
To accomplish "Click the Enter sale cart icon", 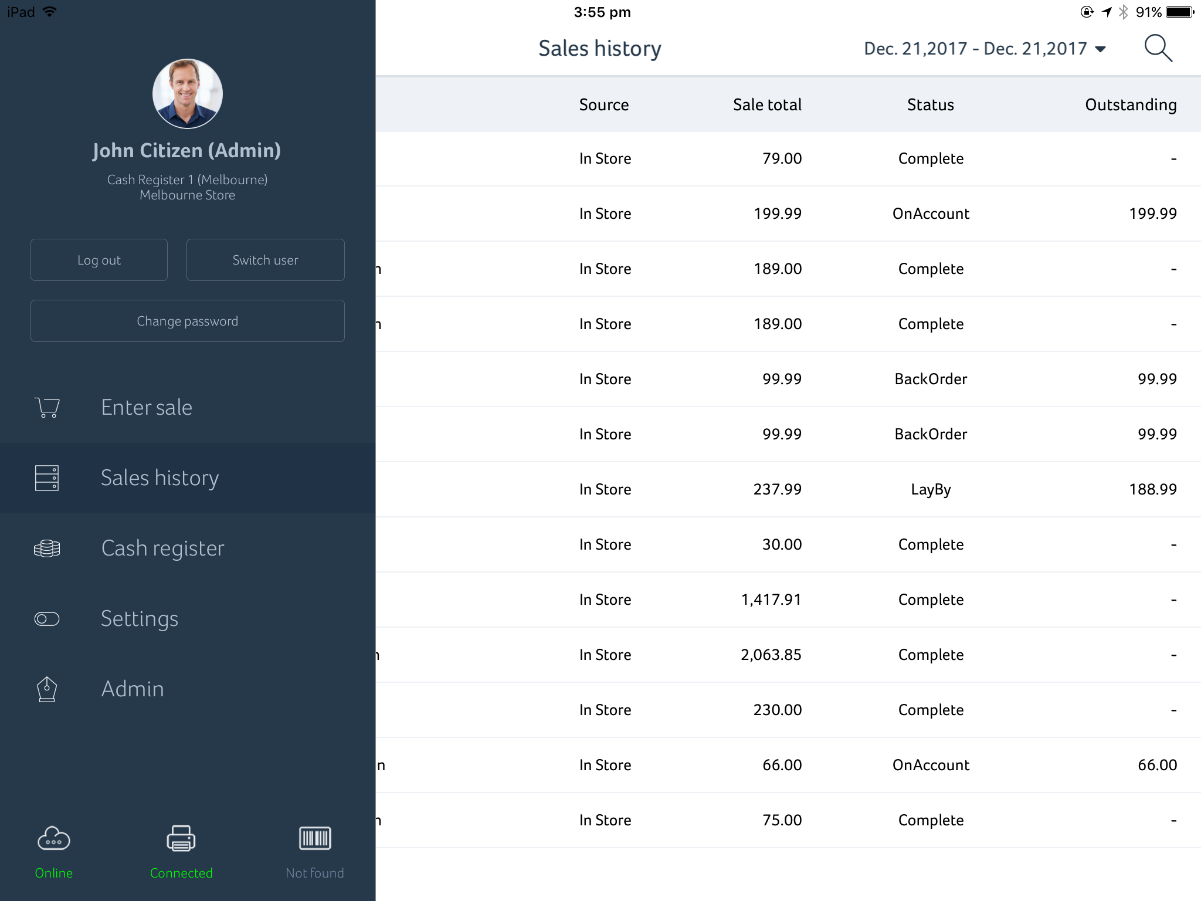I will 47,407.
